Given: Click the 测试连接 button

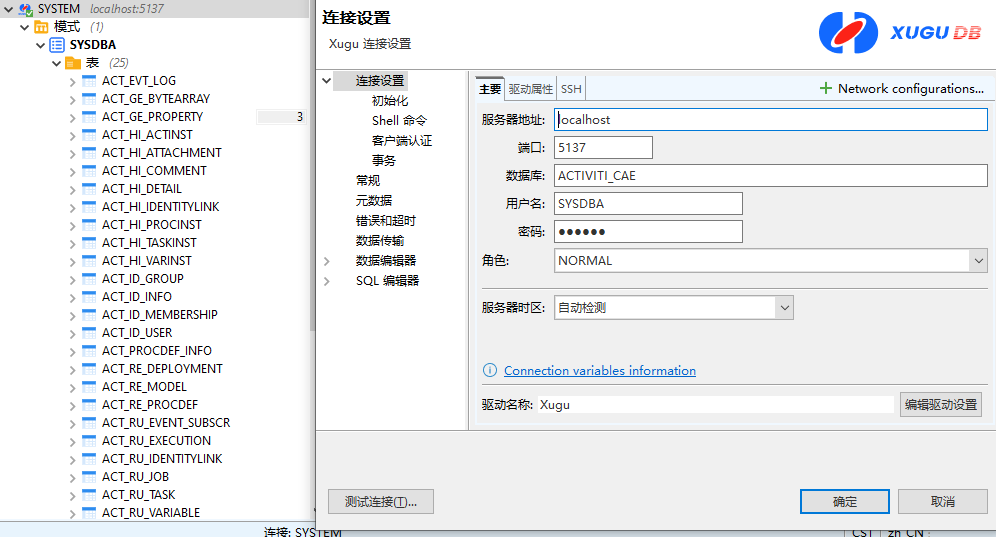Looking at the screenshot, I should (x=381, y=501).
